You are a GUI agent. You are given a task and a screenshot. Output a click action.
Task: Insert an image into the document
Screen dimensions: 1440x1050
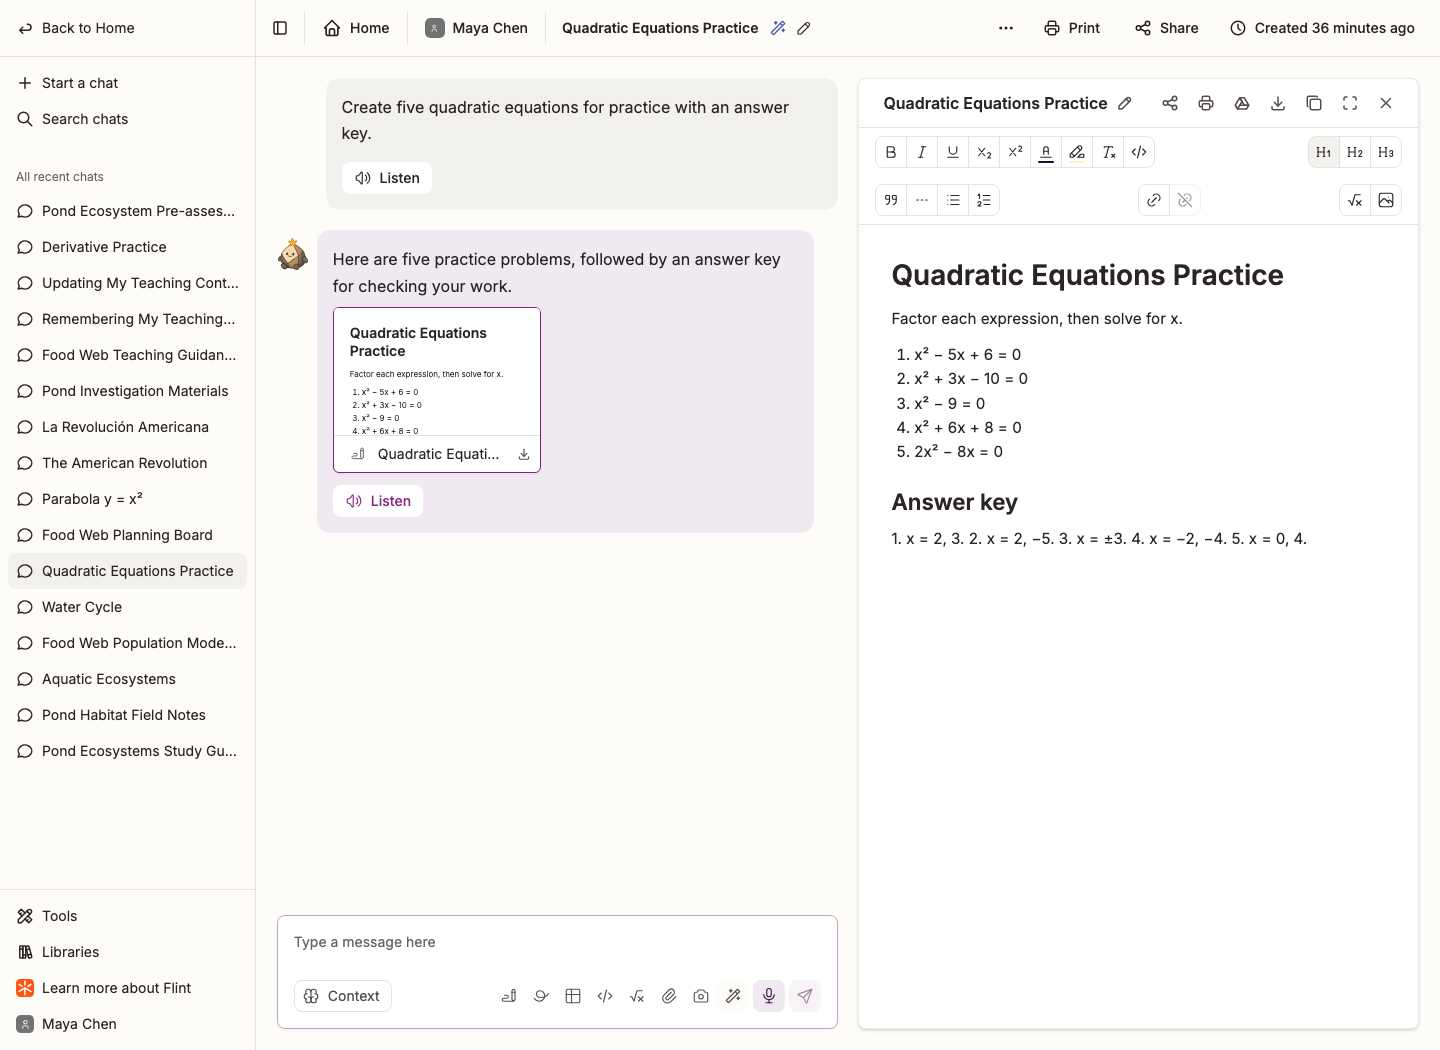[x=1386, y=200]
